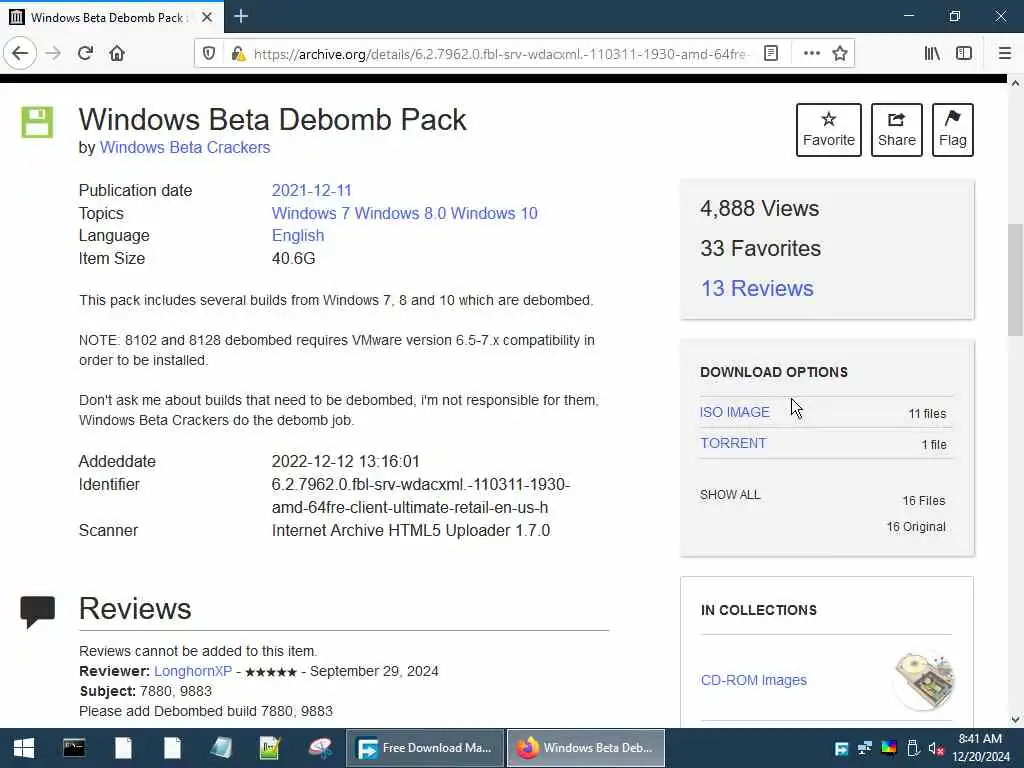The image size is (1024, 768).
Task: Click the 33 Favorites text
Action: point(760,248)
